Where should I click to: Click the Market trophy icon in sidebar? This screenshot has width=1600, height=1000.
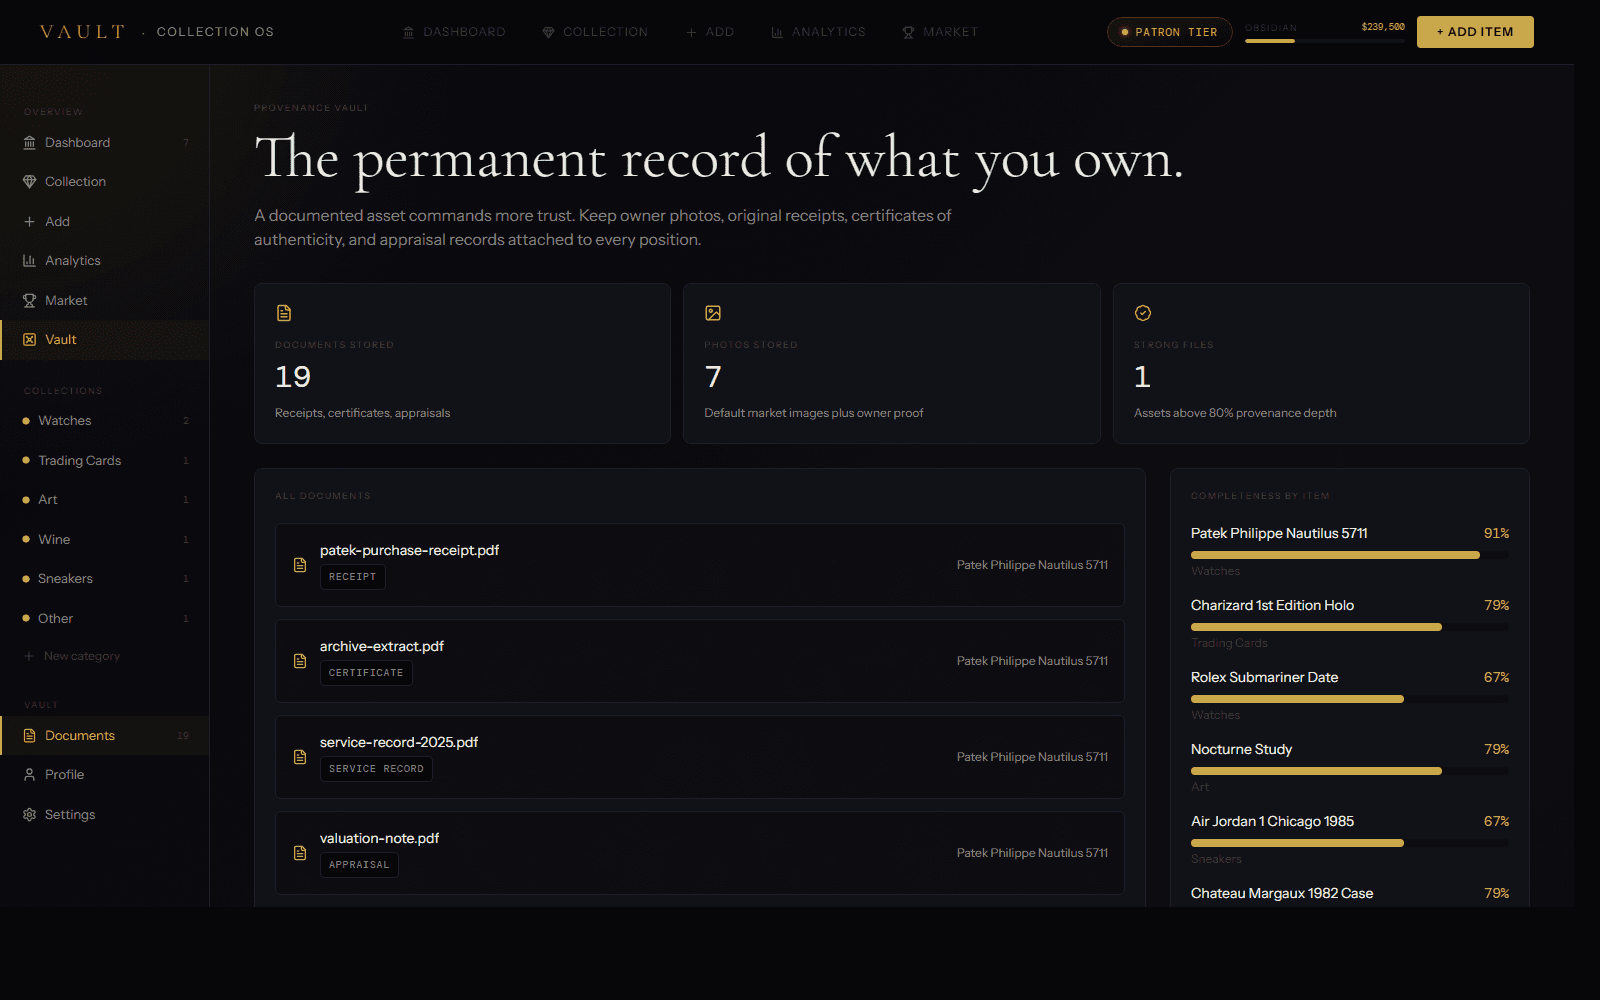point(29,301)
